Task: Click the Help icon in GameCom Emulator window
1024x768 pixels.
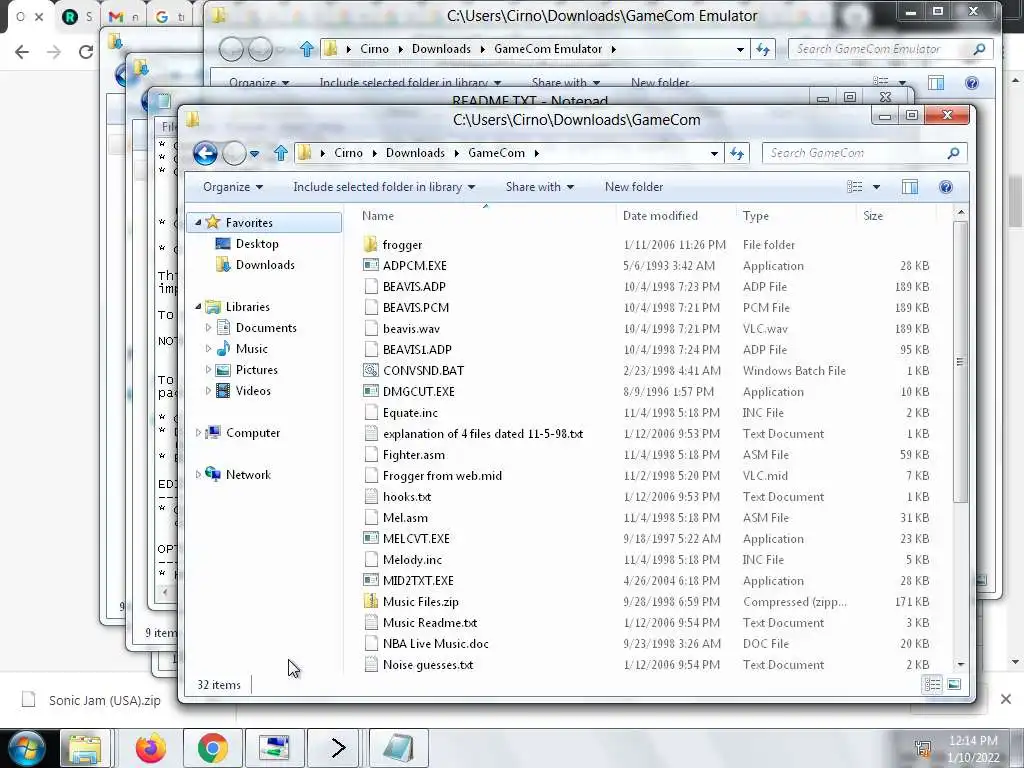Action: [972, 83]
